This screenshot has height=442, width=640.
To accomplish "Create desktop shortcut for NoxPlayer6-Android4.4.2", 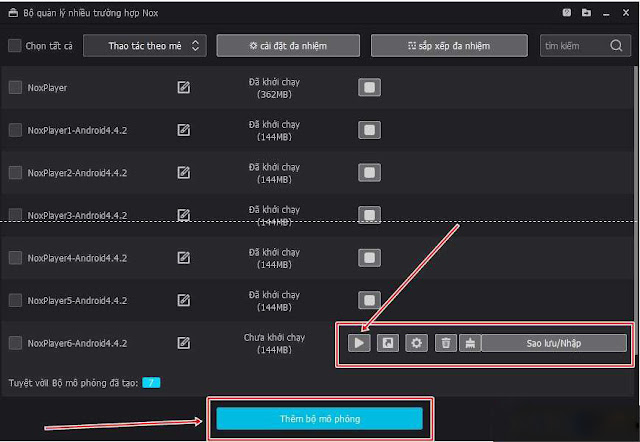I will pyautogui.click(x=388, y=343).
